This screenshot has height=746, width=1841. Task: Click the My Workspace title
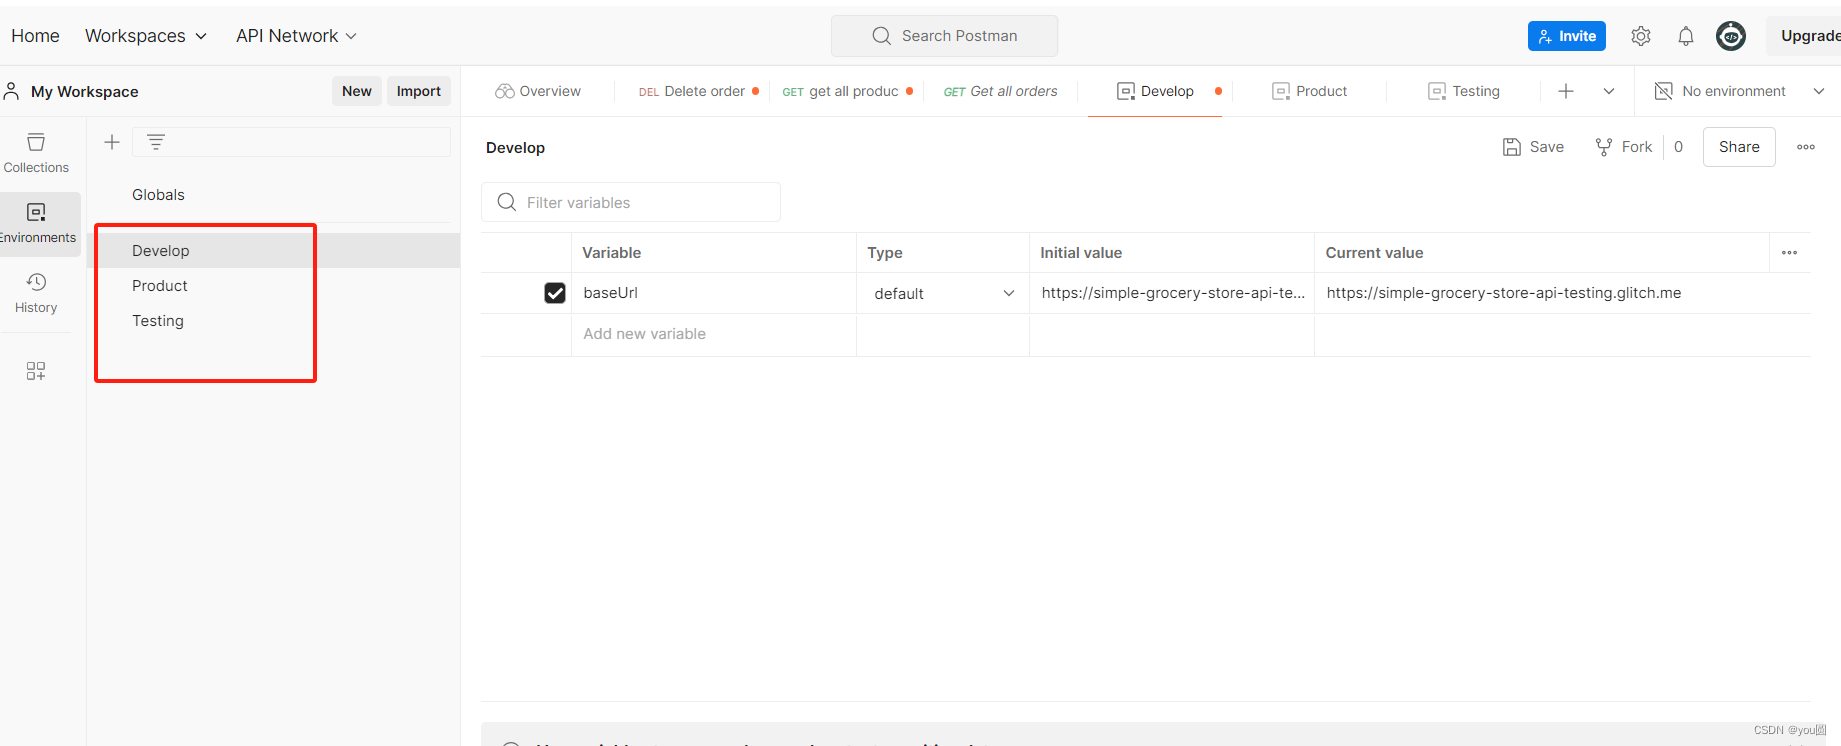85,92
